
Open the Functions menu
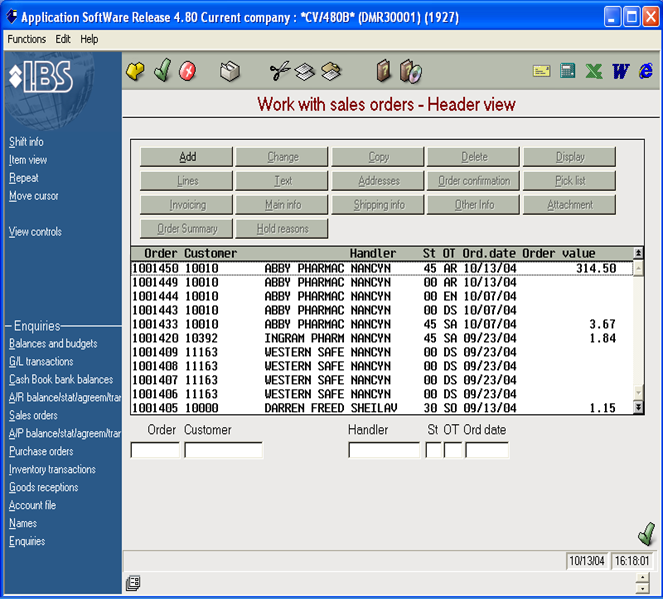27,39
